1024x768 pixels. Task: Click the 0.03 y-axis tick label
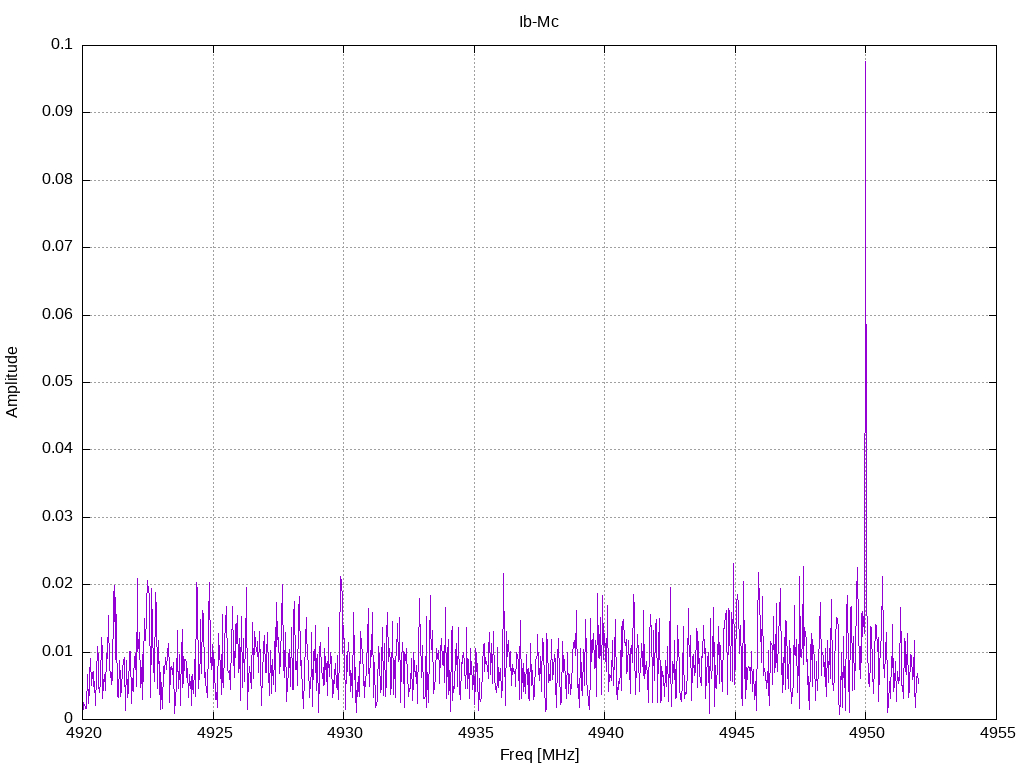58,517
